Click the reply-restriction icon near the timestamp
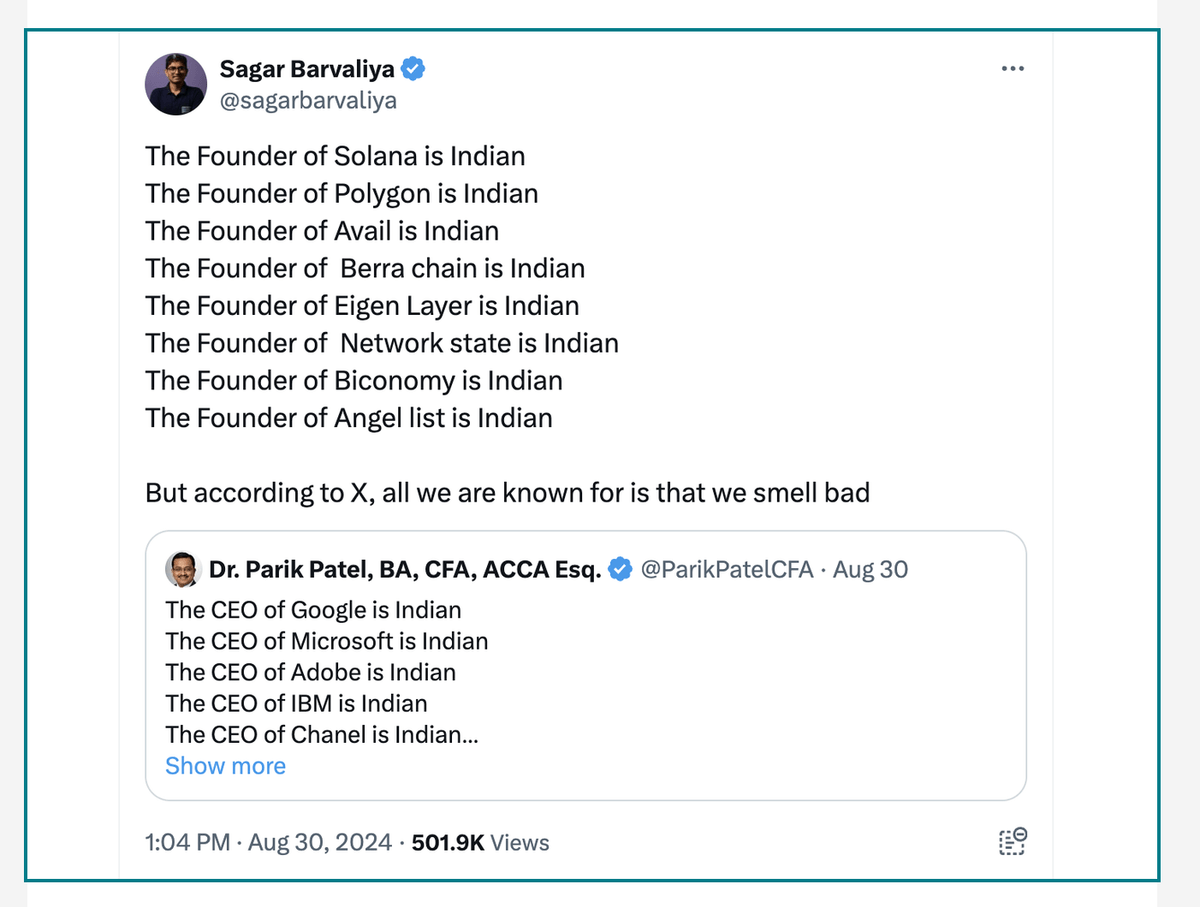Screen dimensions: 1200x907 click(x=1012, y=843)
